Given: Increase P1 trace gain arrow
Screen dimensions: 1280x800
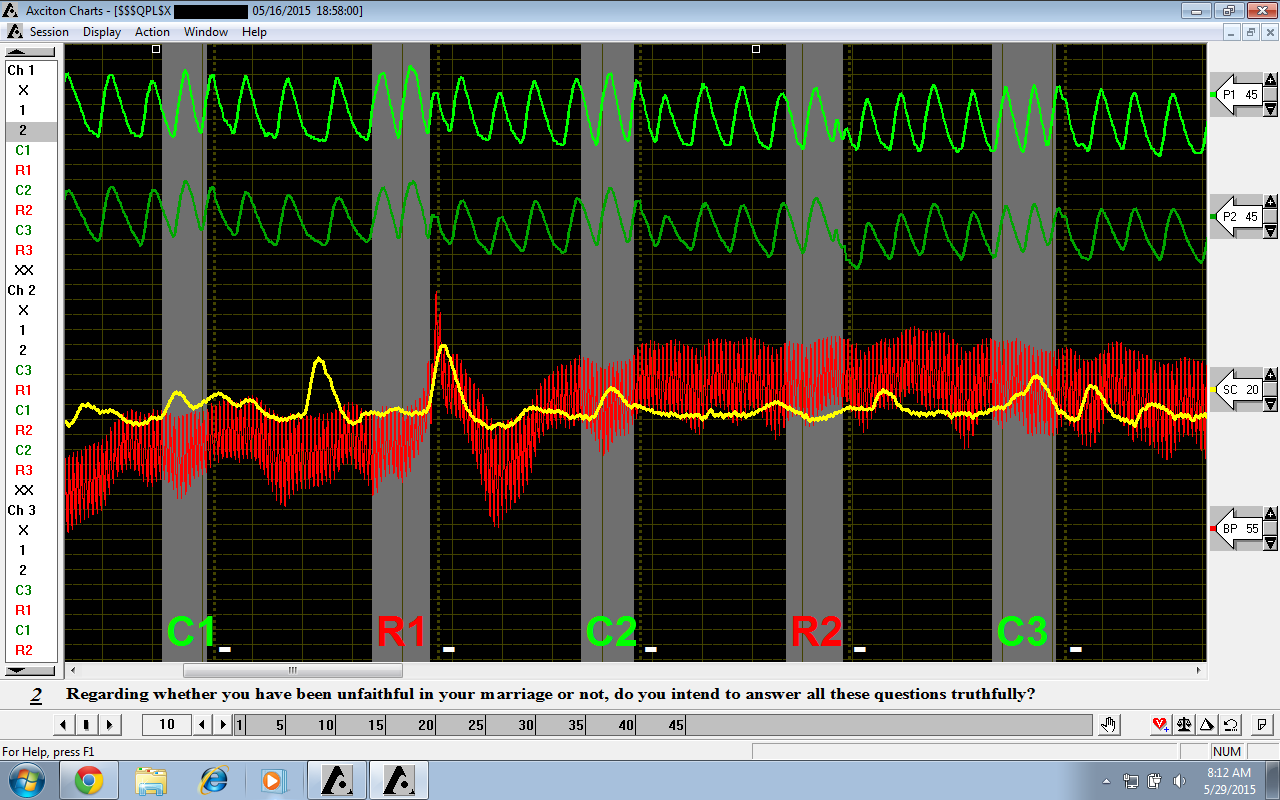Looking at the screenshot, I should pos(1271,80).
